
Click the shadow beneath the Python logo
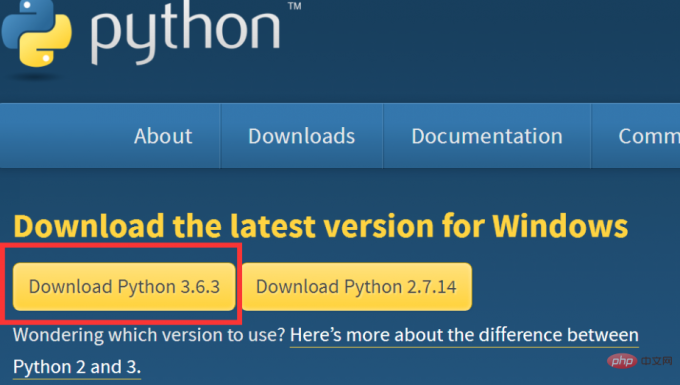35,77
